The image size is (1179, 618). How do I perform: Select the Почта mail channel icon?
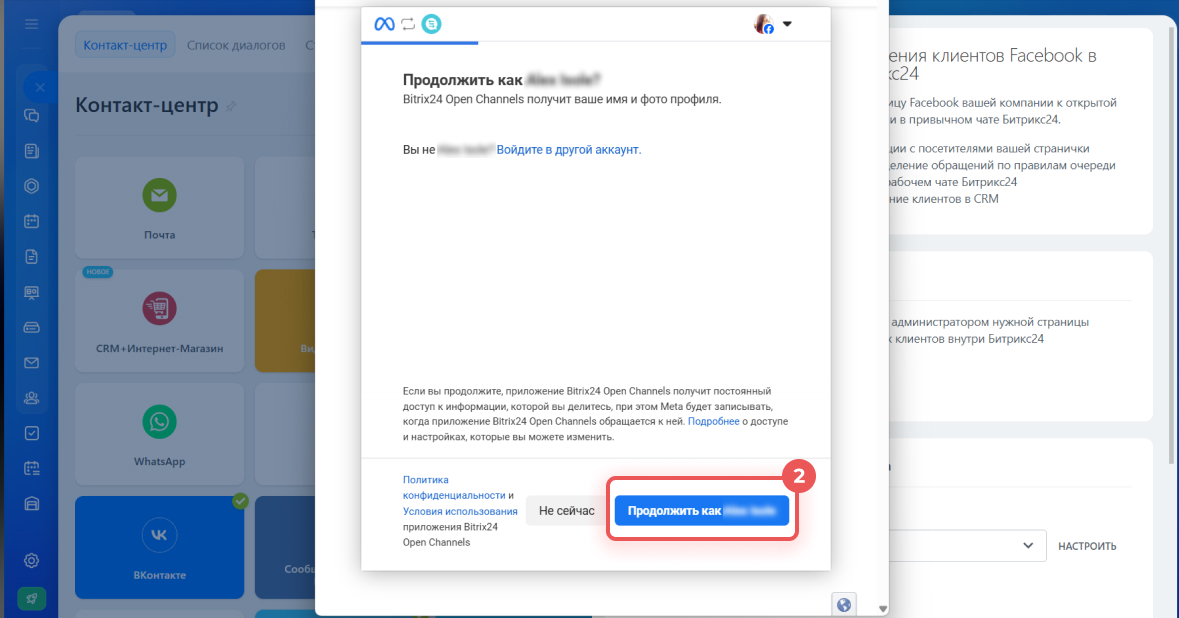159,195
